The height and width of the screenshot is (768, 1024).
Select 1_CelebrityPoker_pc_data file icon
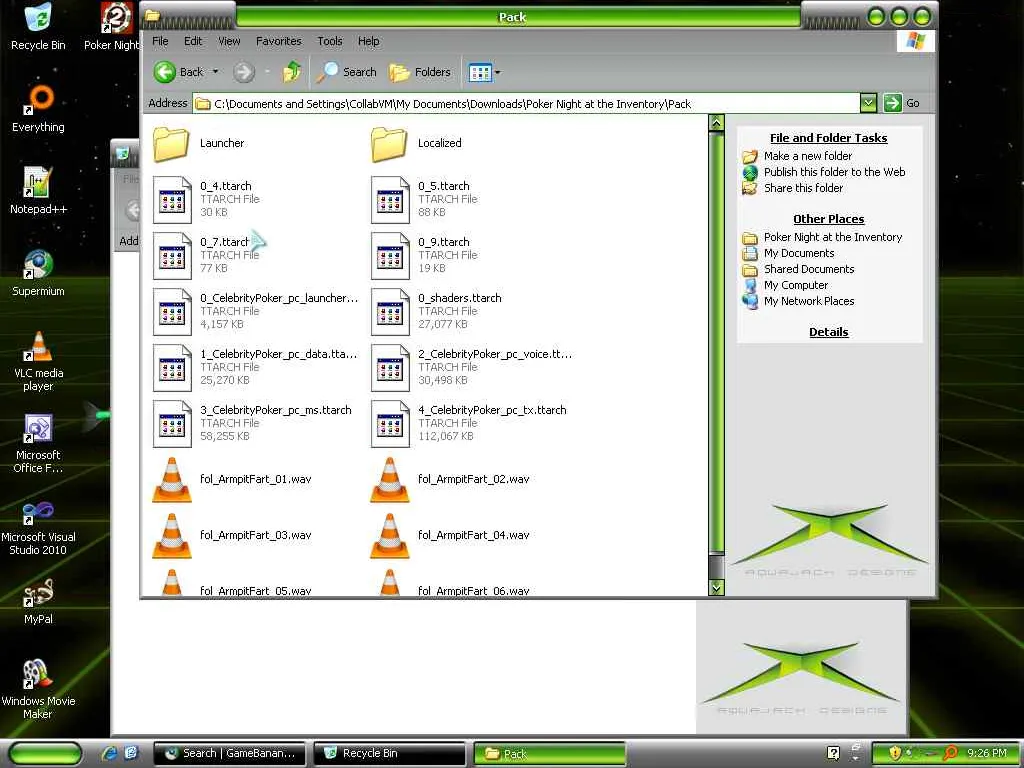tap(172, 368)
